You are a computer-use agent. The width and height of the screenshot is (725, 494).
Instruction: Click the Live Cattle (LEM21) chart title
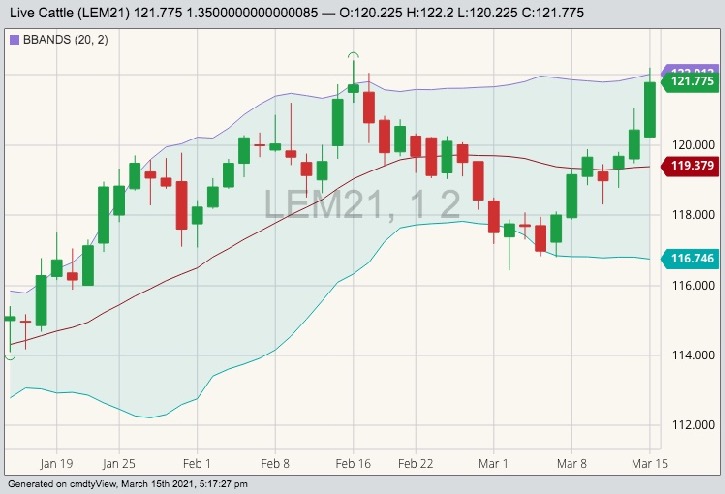click(x=69, y=12)
